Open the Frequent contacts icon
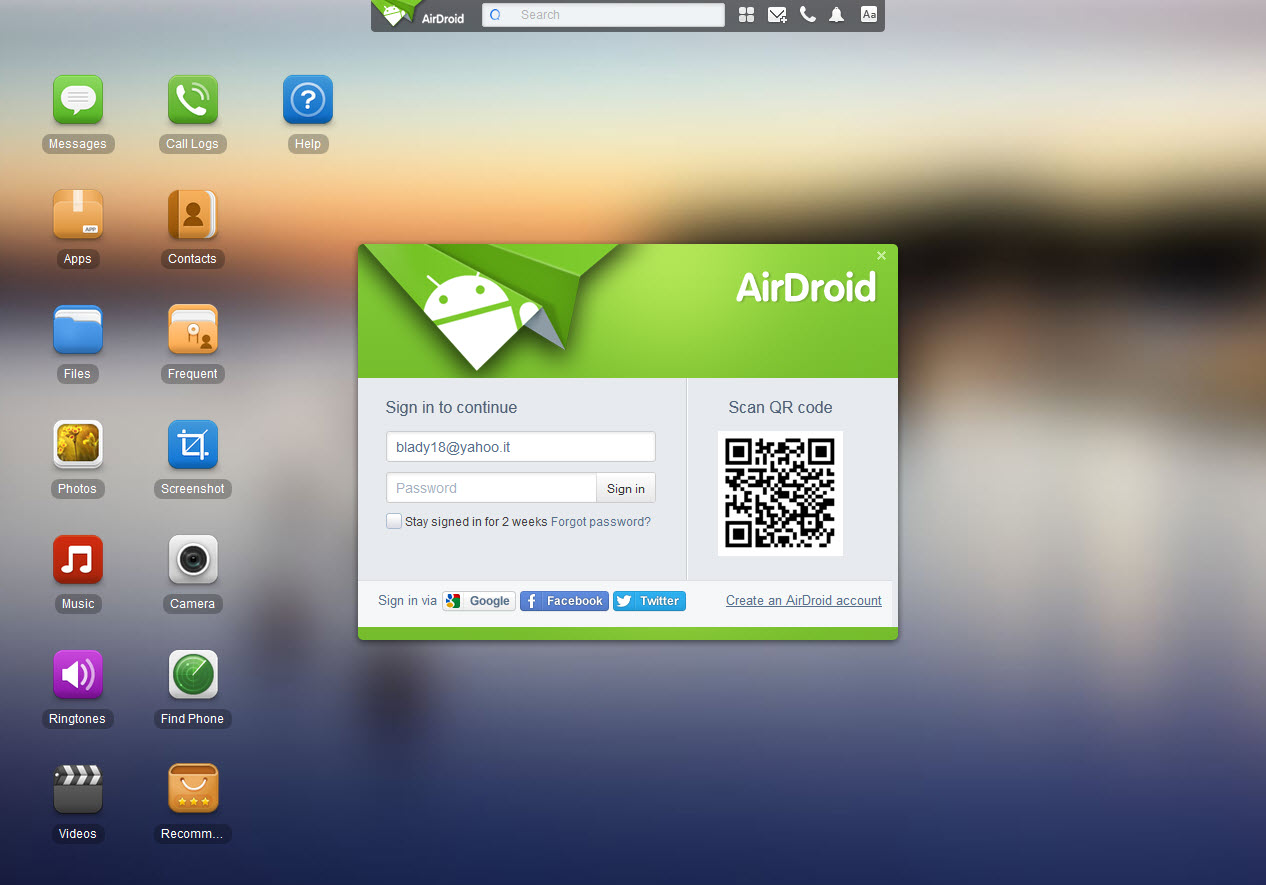 click(x=193, y=330)
